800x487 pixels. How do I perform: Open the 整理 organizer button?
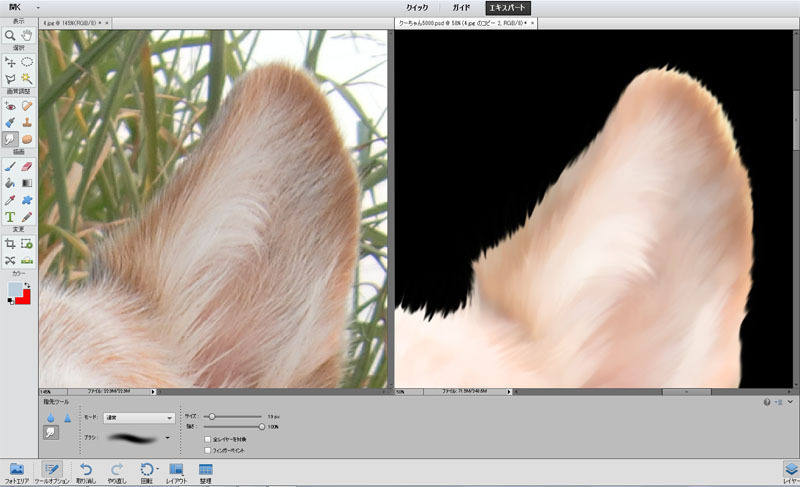[x=206, y=472]
